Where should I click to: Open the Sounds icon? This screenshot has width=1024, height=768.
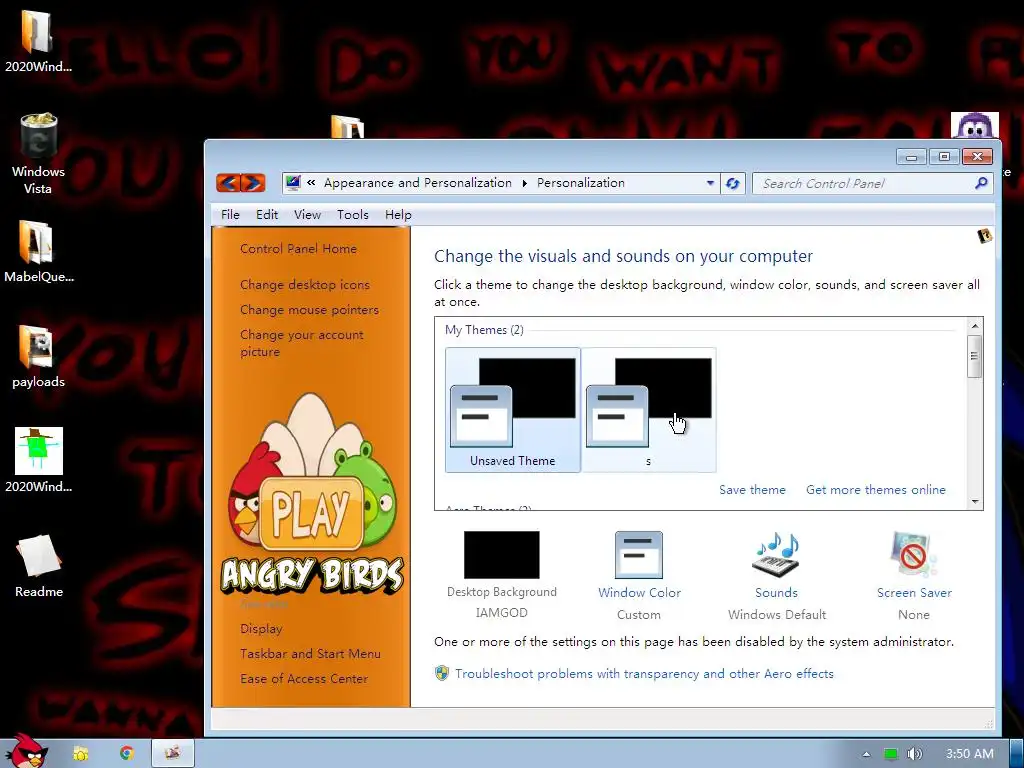[776, 554]
